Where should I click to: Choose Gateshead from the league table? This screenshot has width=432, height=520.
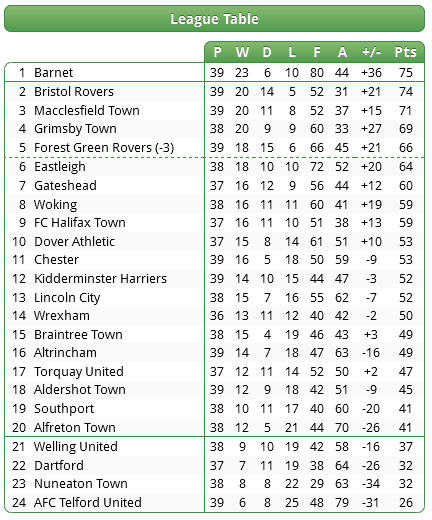click(65, 186)
